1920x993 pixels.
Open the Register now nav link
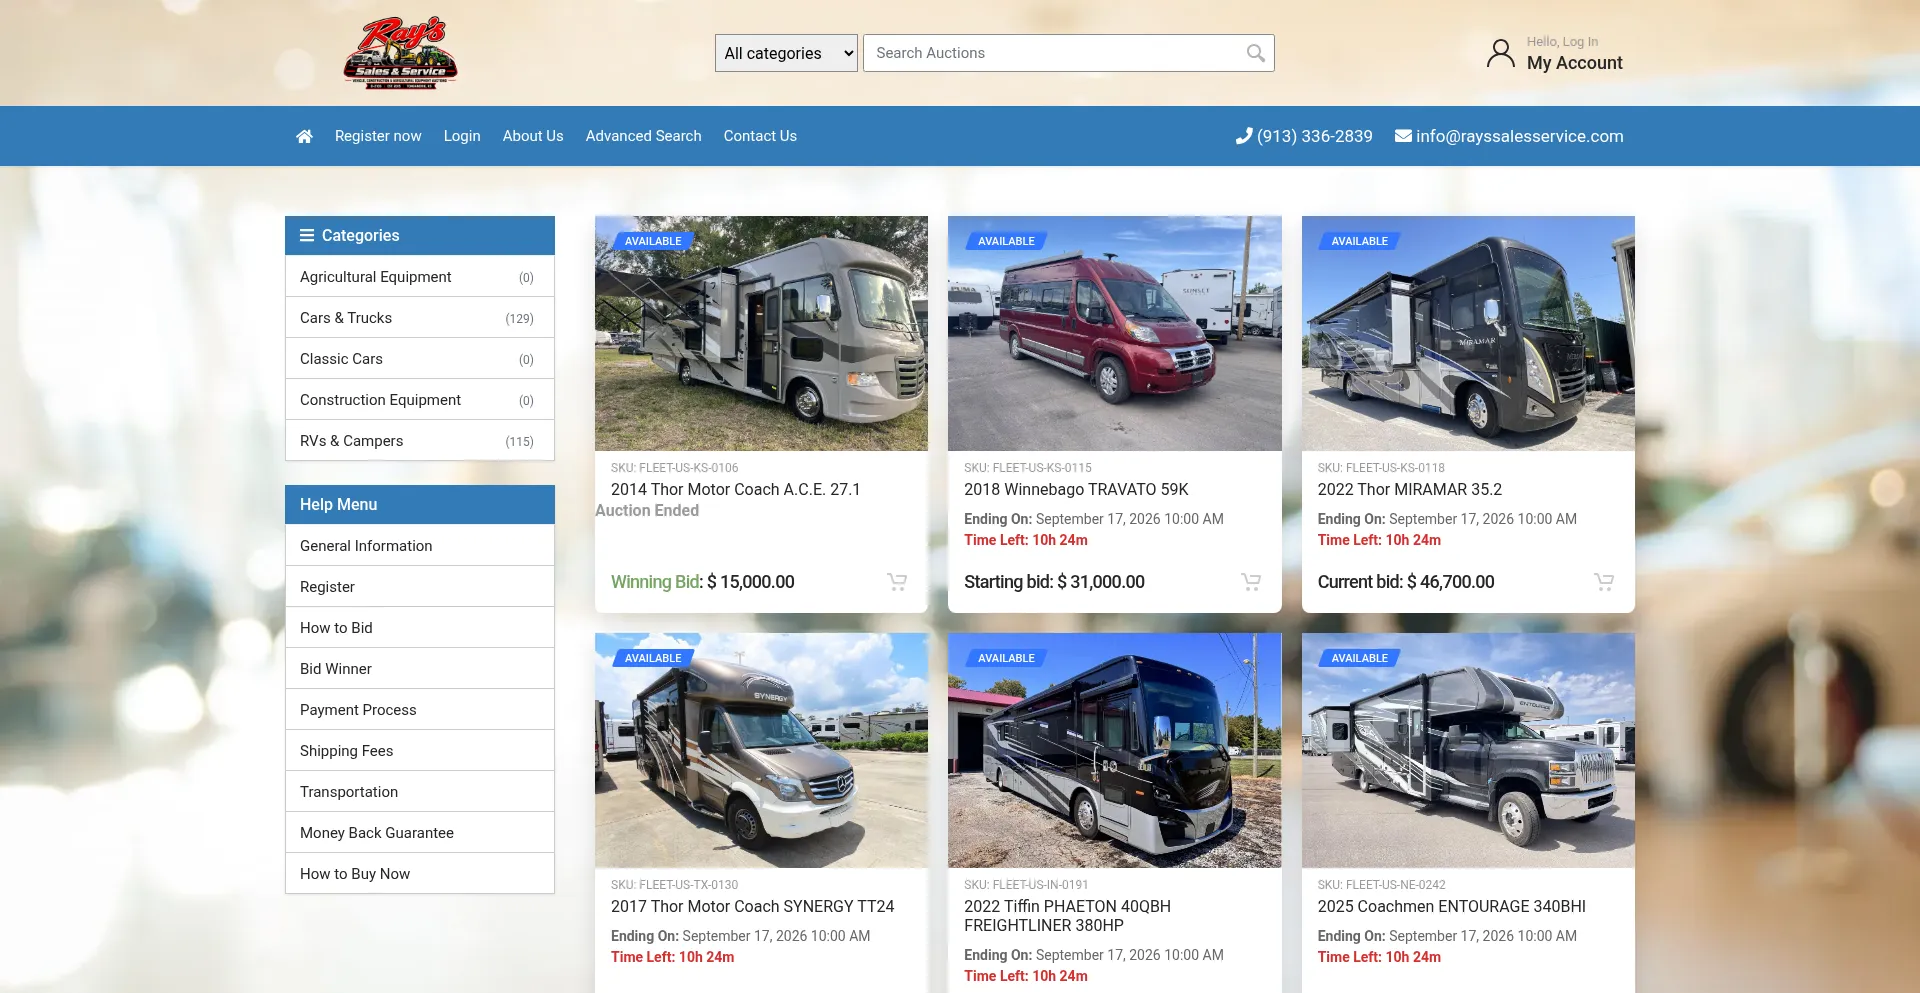[x=378, y=136]
